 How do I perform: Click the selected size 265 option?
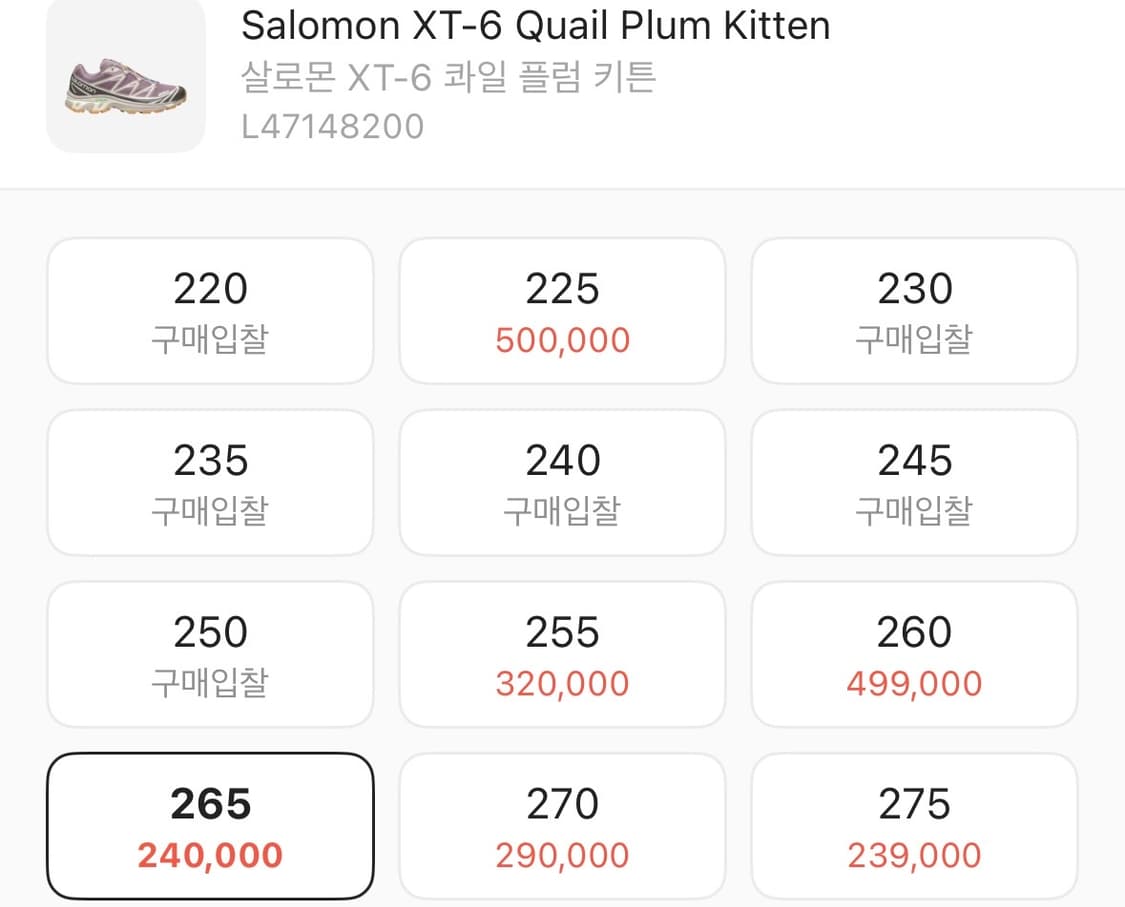pyautogui.click(x=210, y=826)
